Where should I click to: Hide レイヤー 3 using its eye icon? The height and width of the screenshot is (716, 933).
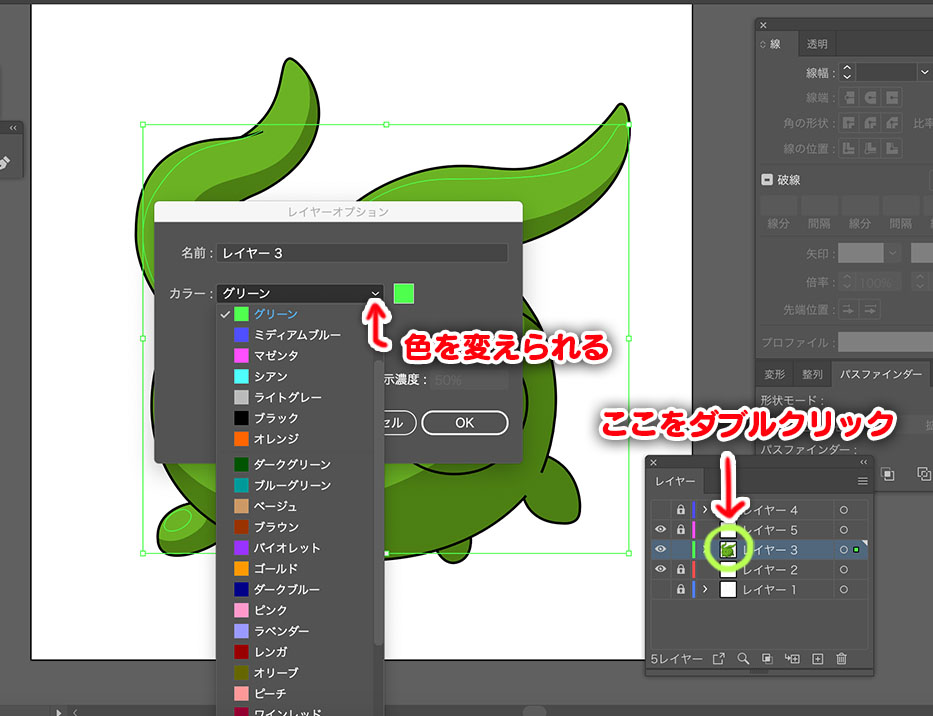pyautogui.click(x=660, y=549)
